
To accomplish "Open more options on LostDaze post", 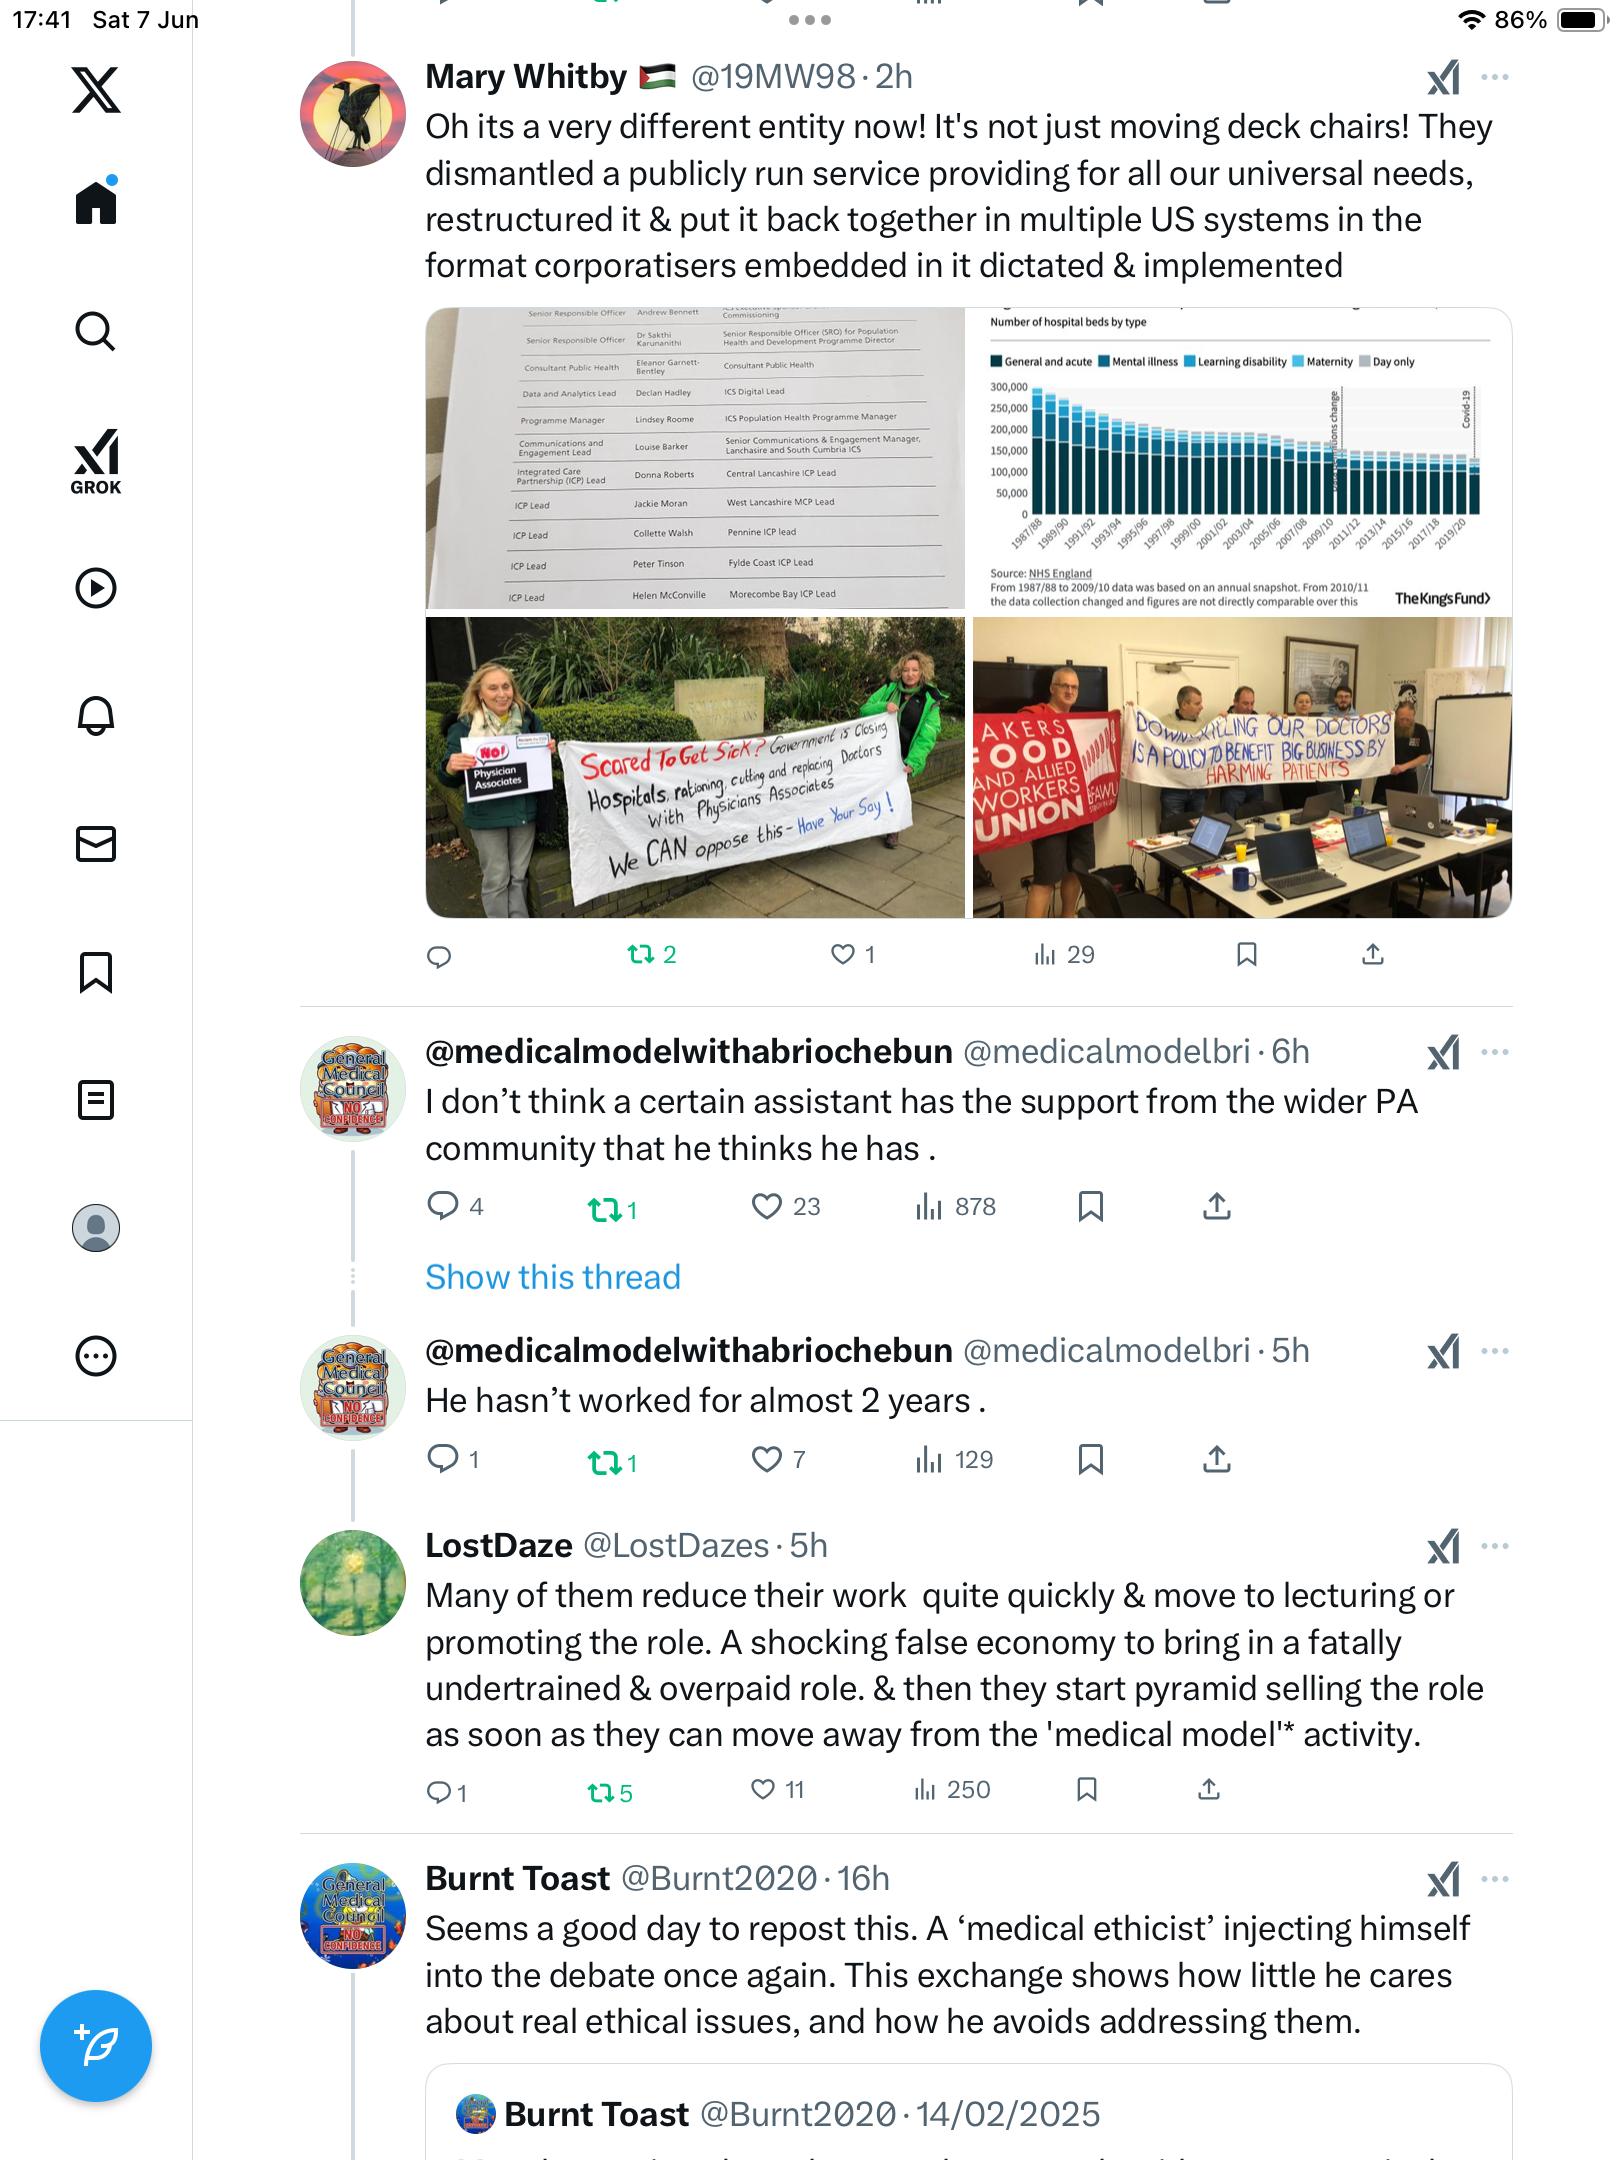I will 1495,1546.
